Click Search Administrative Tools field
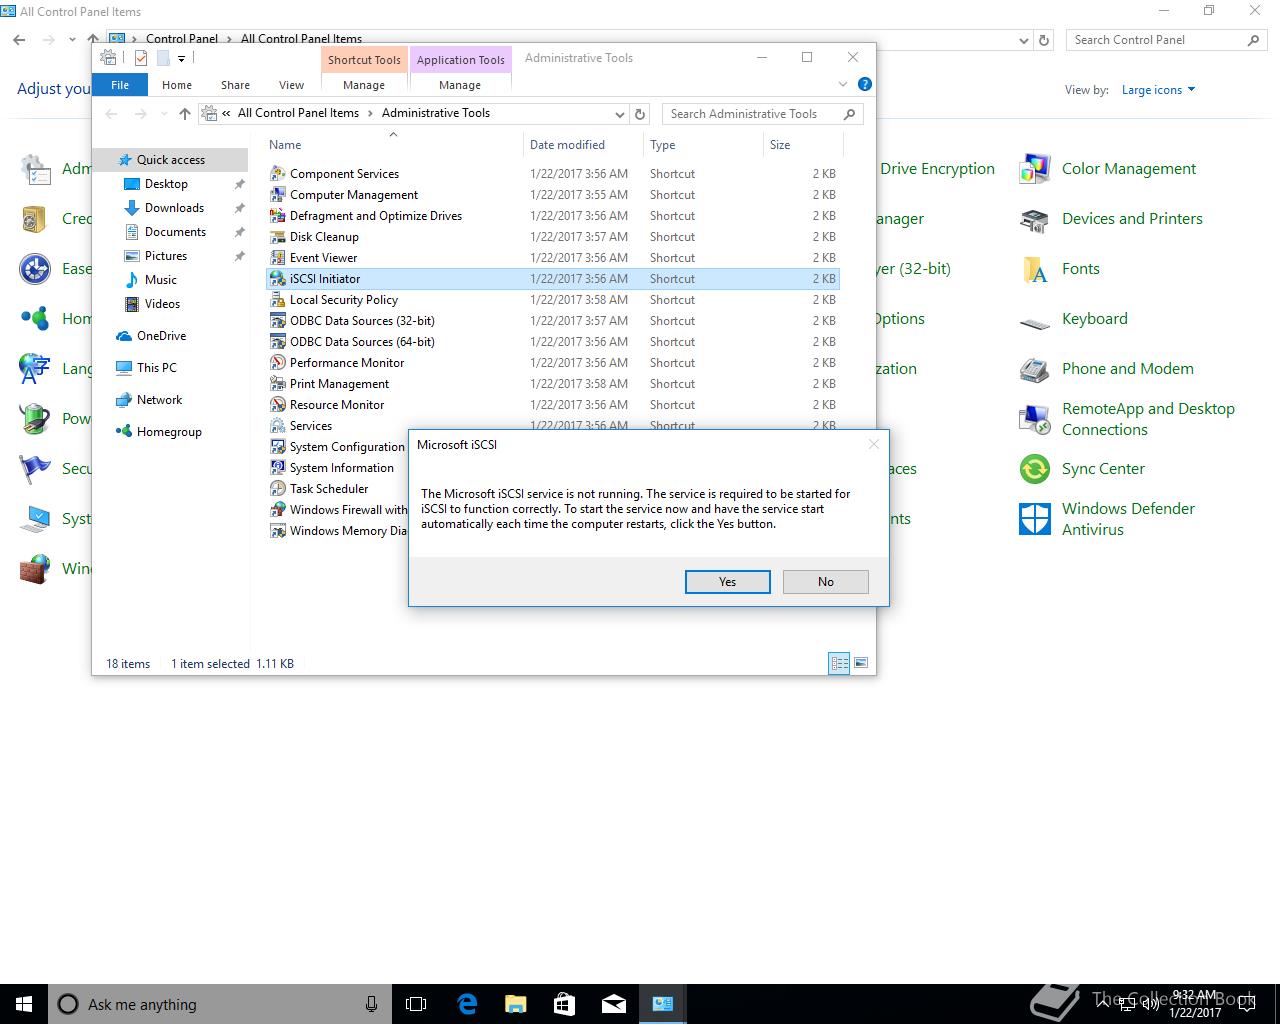 click(762, 114)
